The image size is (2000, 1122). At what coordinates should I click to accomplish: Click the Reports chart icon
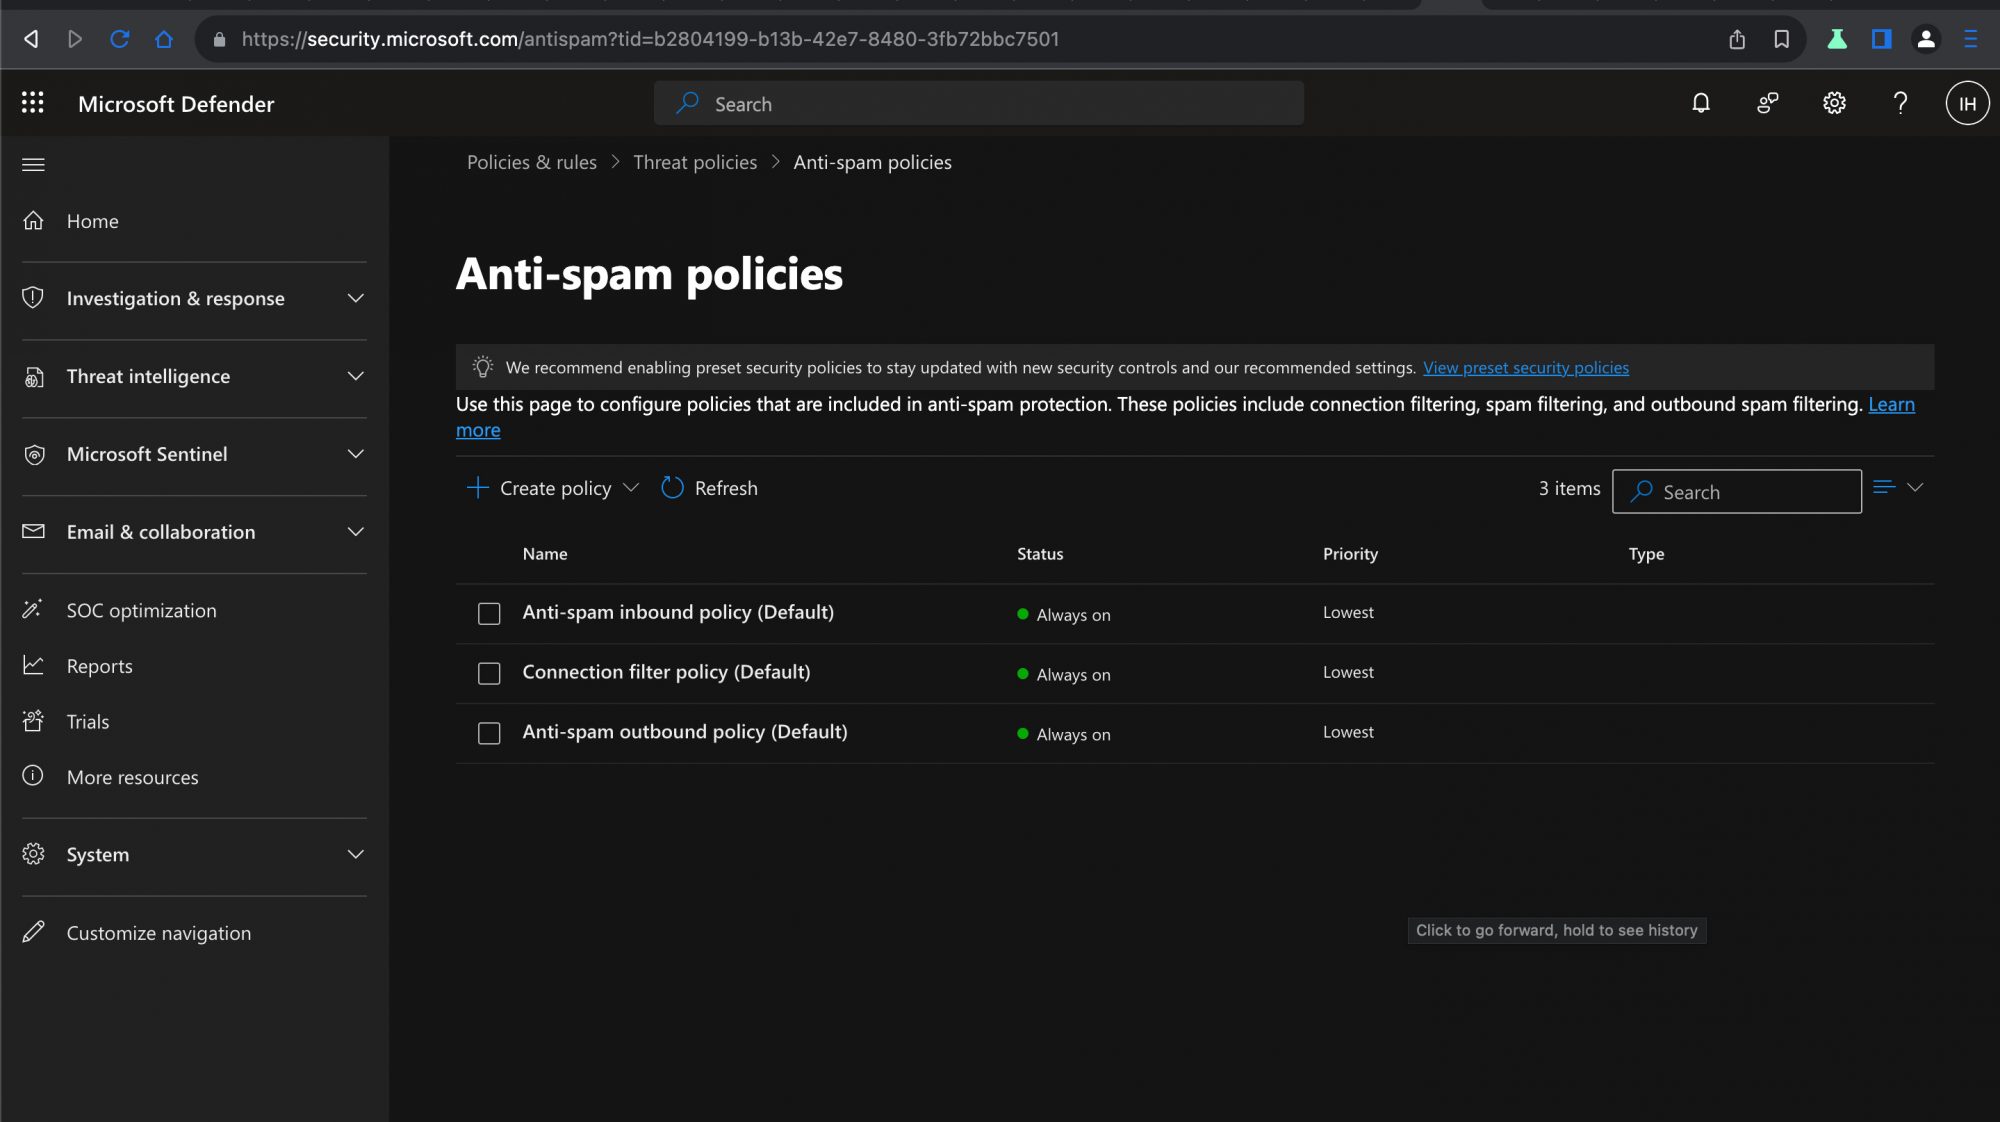tap(33, 665)
